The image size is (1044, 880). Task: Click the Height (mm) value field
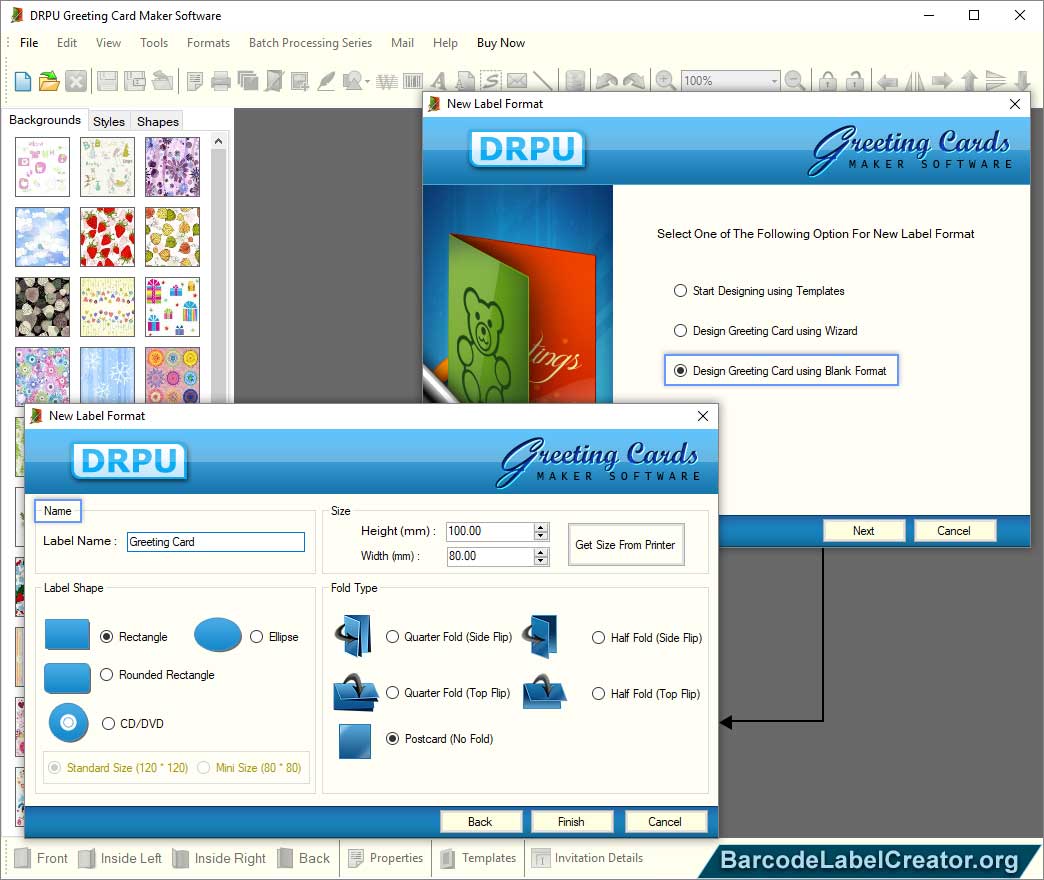coord(490,531)
